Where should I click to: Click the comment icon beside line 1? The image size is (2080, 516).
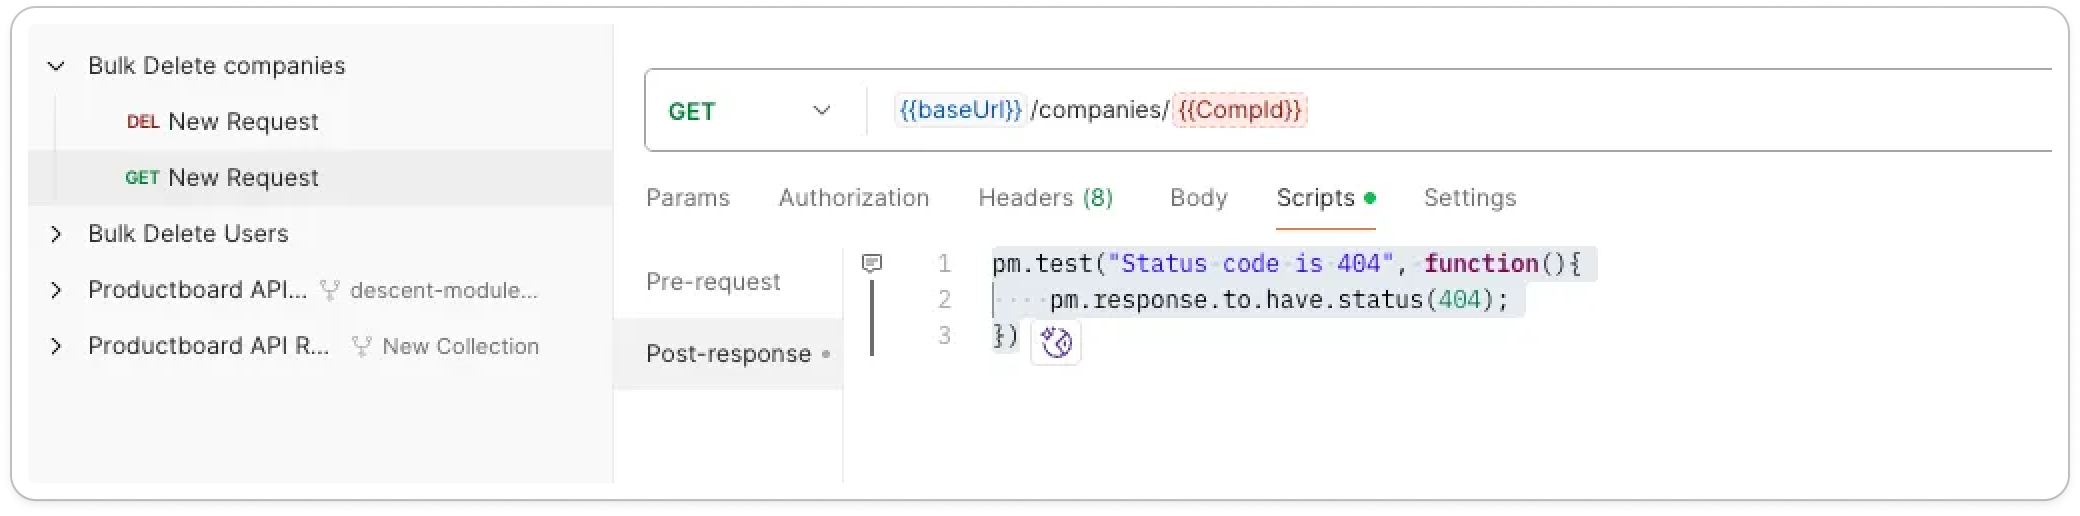point(872,263)
